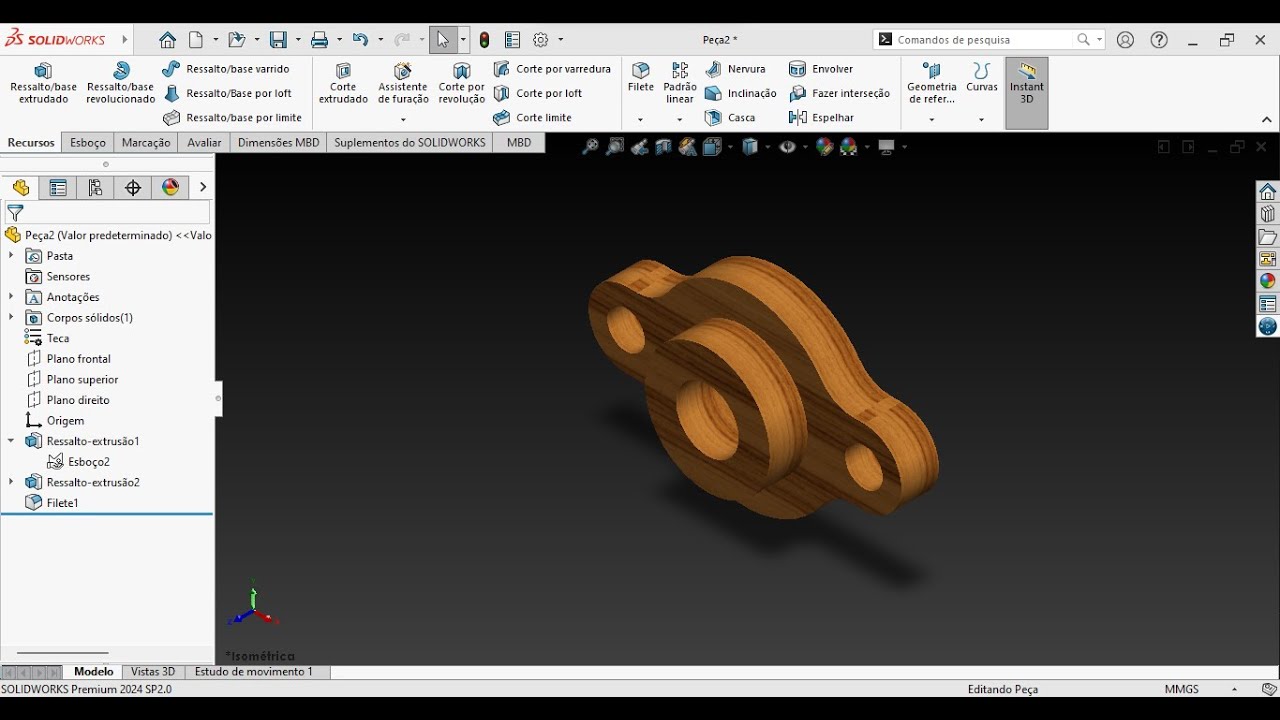Open Geometria de referência dropdown arrow
The image size is (1280, 720).
coord(931,120)
